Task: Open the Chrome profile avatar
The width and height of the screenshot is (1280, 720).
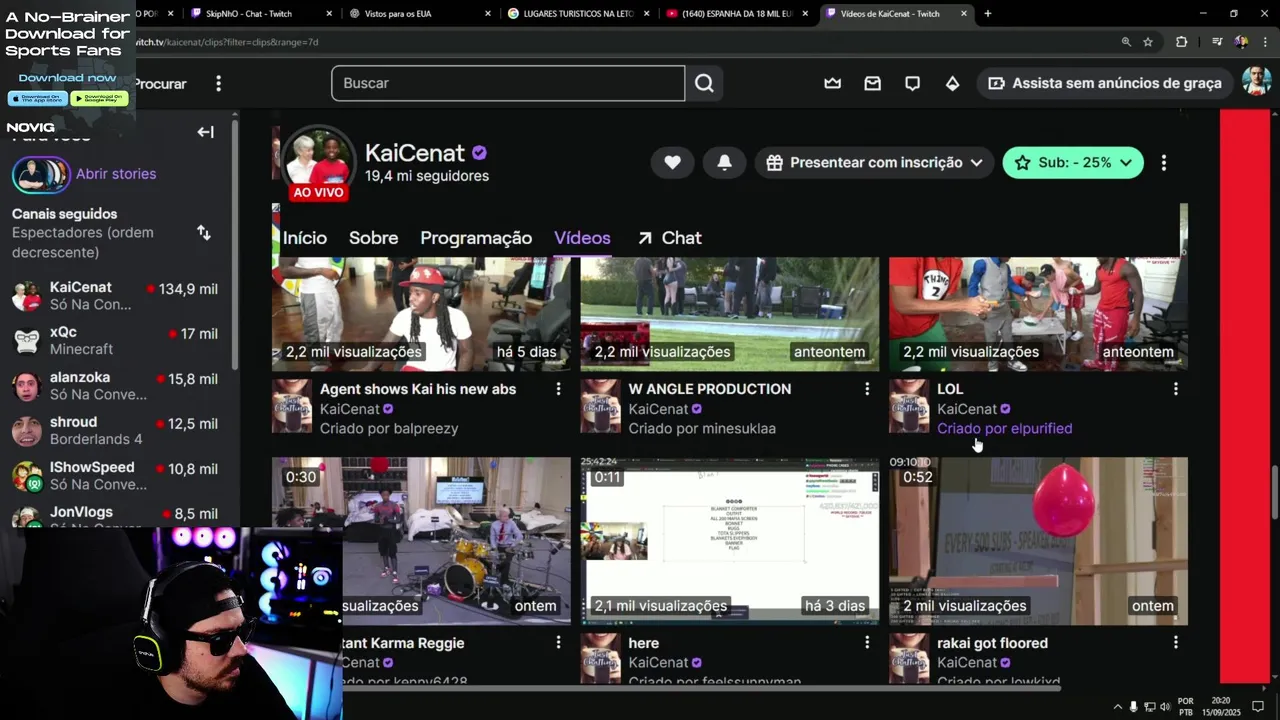Action: point(1241,42)
